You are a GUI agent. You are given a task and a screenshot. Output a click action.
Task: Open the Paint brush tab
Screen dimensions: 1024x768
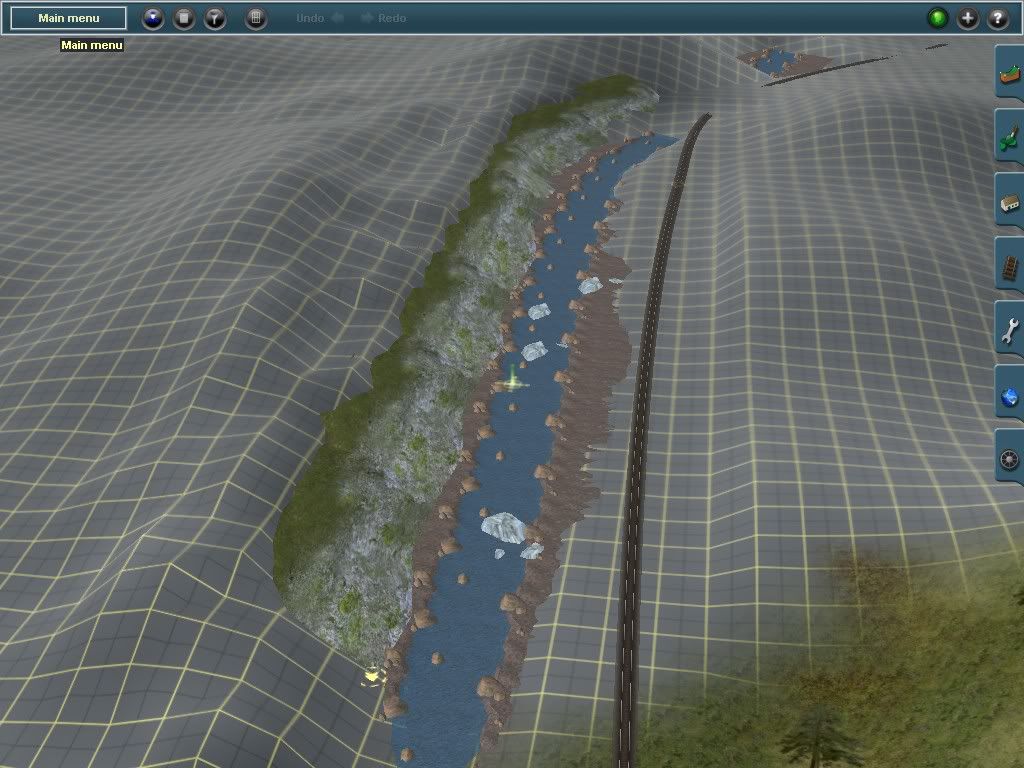(x=1009, y=137)
